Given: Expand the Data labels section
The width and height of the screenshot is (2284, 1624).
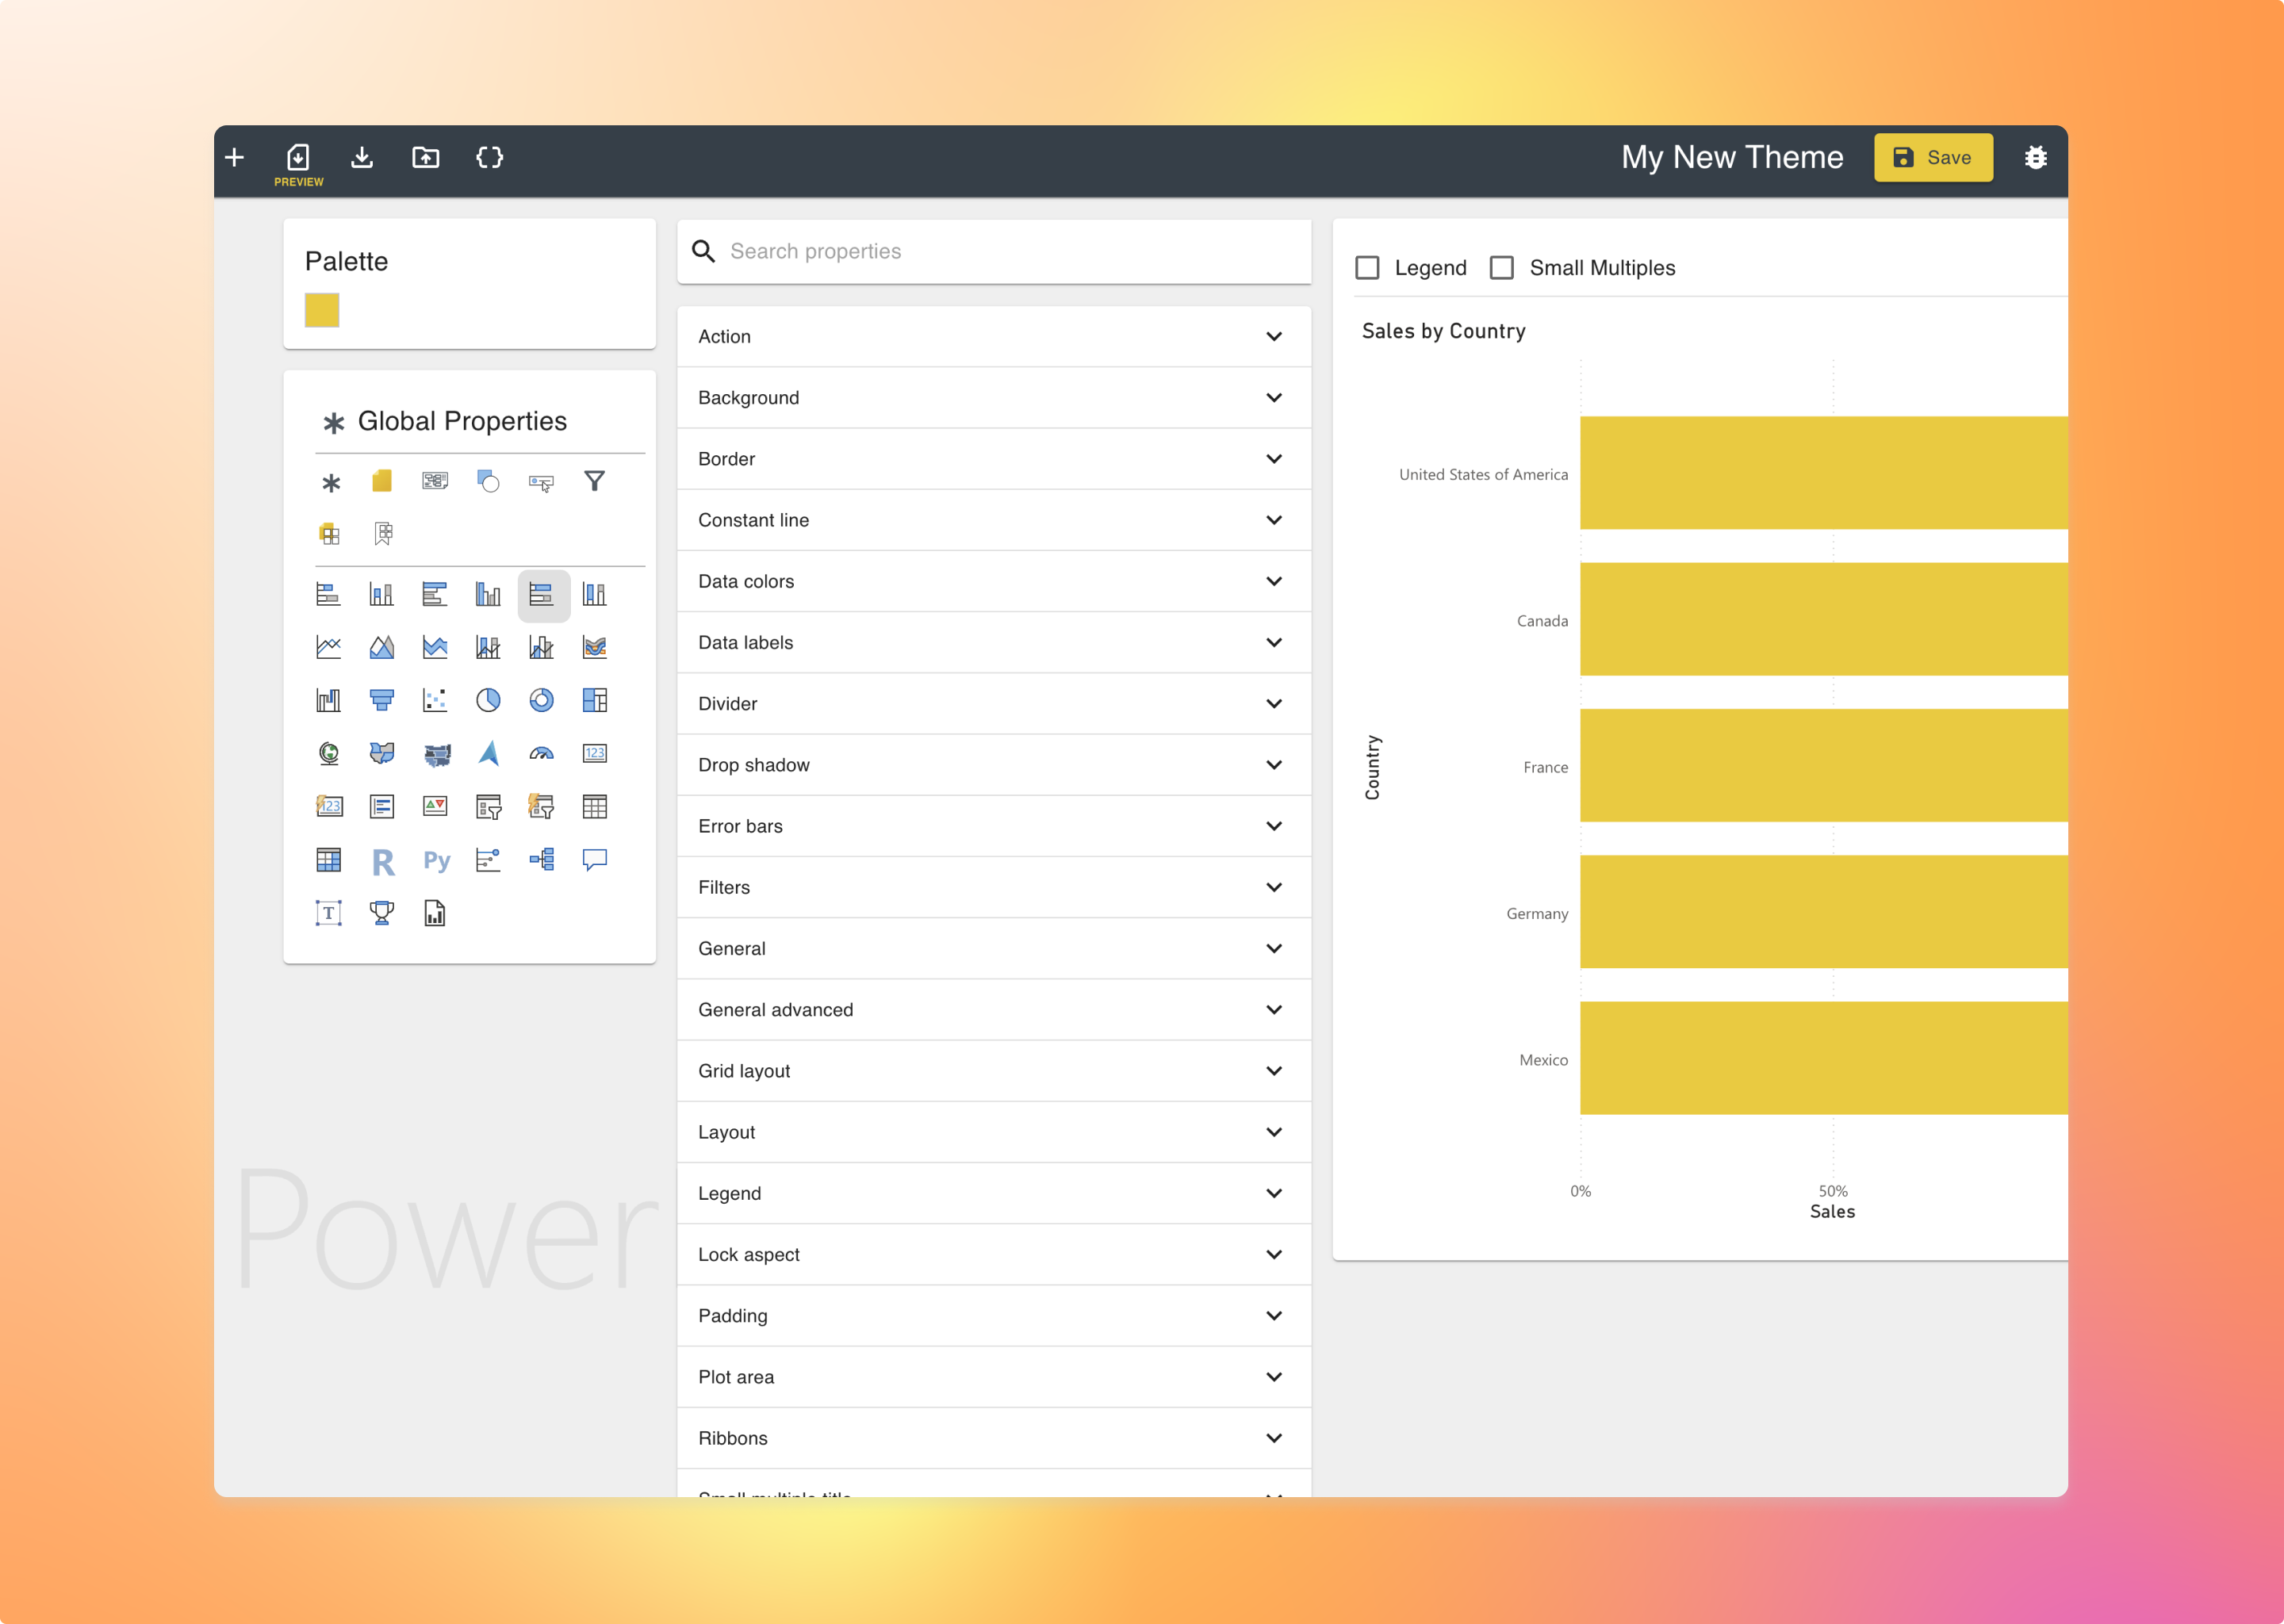Looking at the screenshot, I should coord(994,642).
